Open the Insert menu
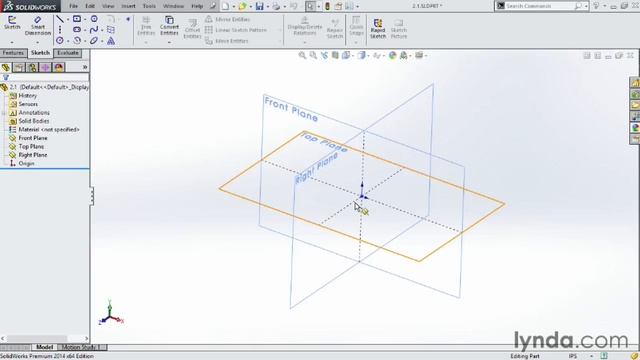The width and height of the screenshot is (640, 360). pyautogui.click(x=128, y=6)
